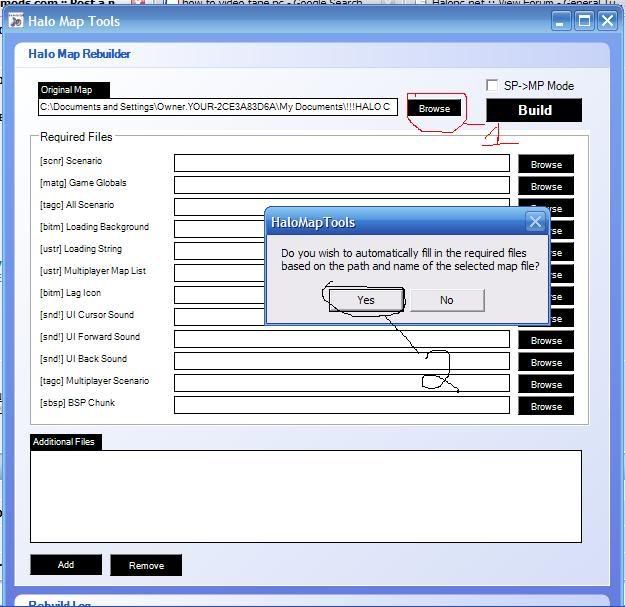Browse for the UI Back Sound file
This screenshot has height=607, width=625.
click(546, 362)
